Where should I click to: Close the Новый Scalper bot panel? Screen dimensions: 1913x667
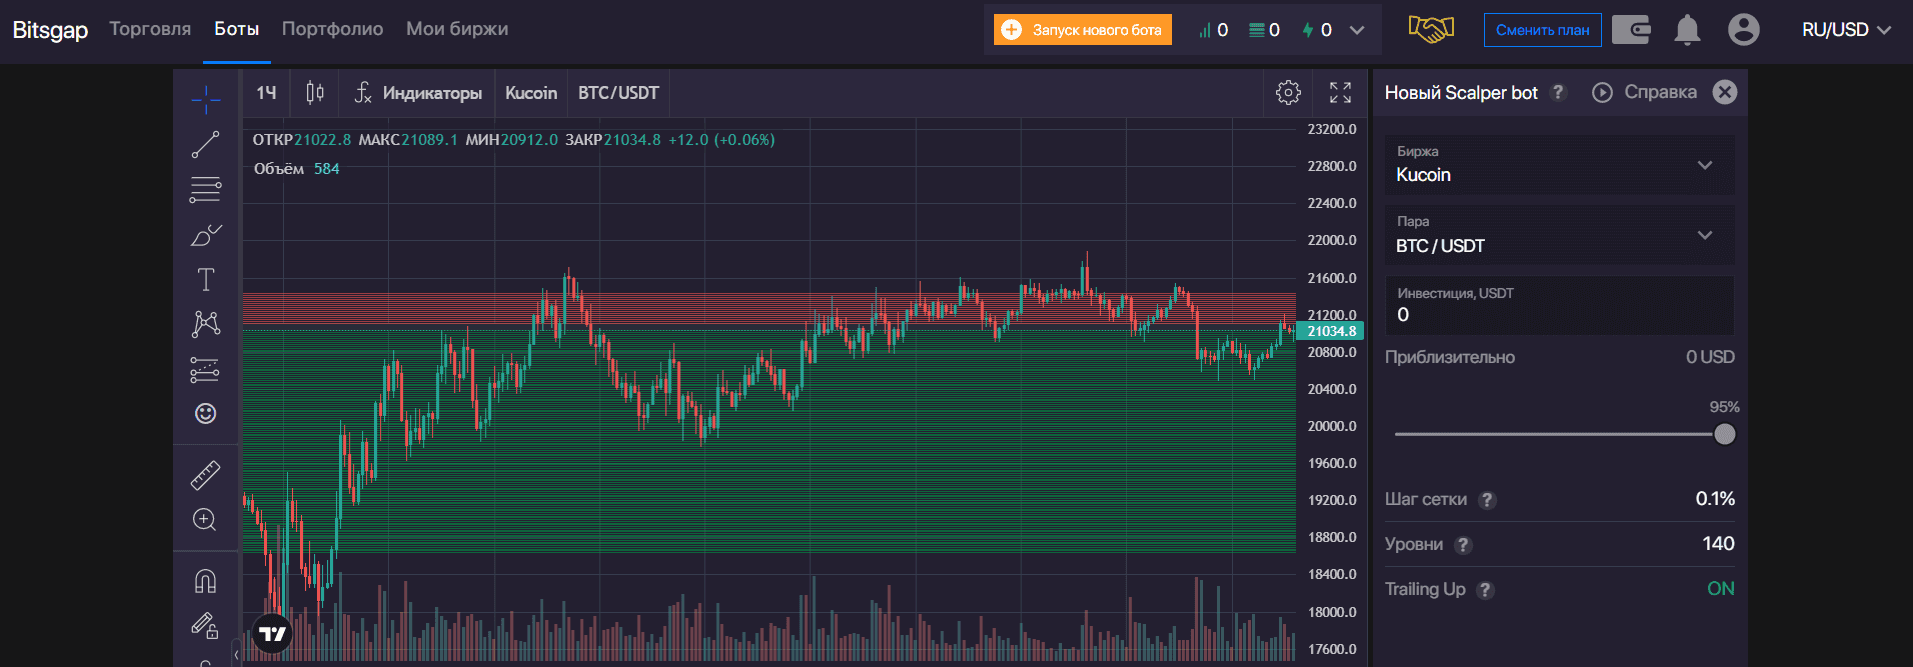click(1725, 92)
